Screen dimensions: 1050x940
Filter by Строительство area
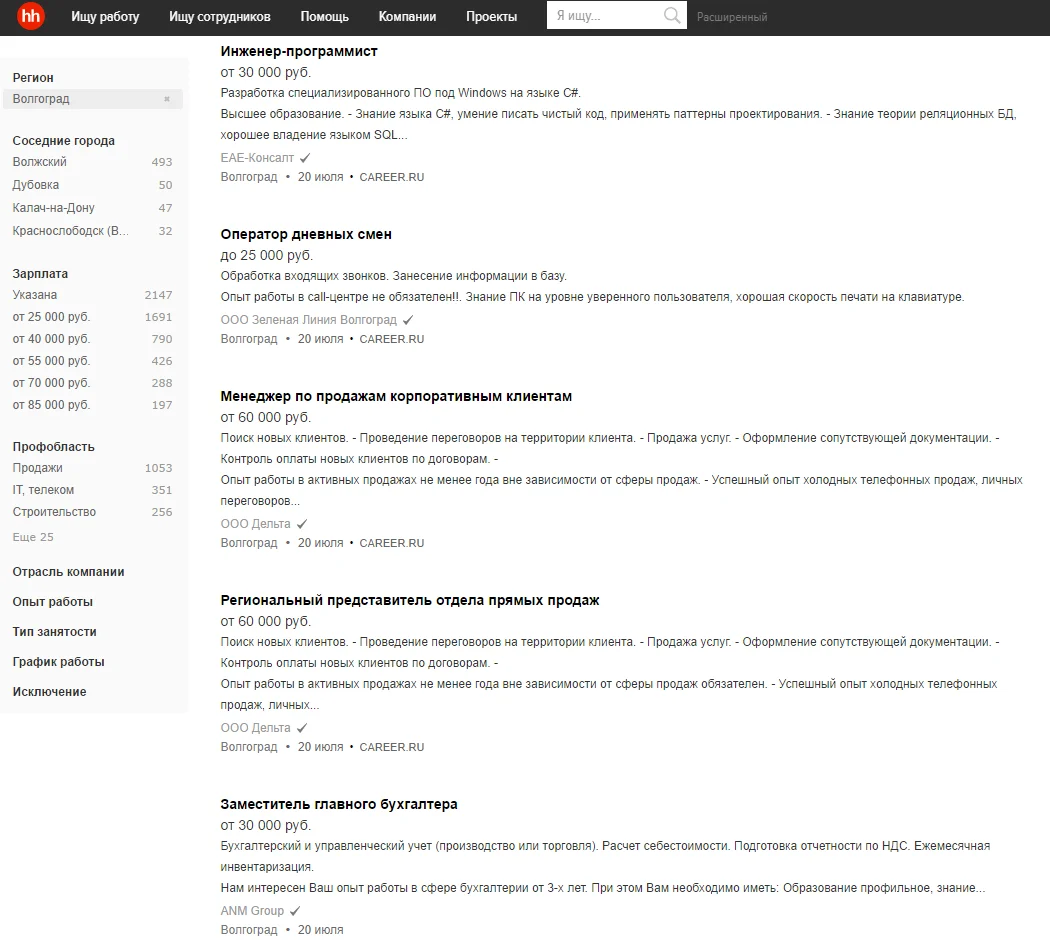(54, 512)
